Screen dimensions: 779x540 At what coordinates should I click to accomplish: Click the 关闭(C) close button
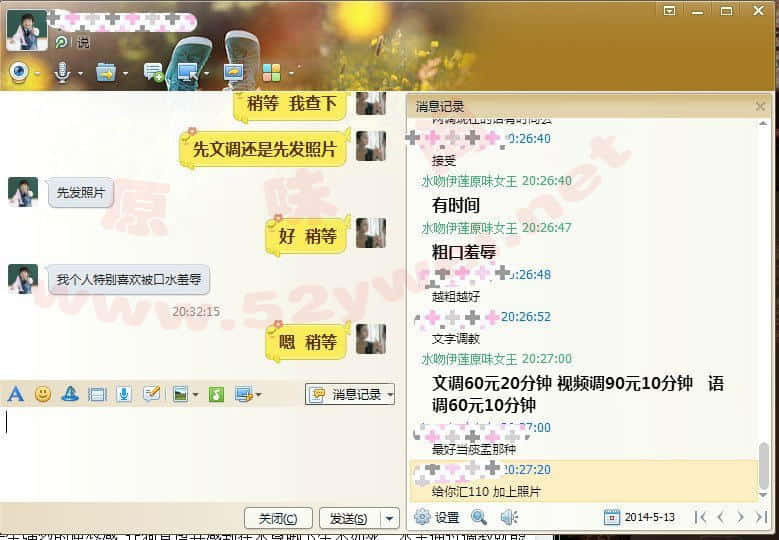click(277, 518)
